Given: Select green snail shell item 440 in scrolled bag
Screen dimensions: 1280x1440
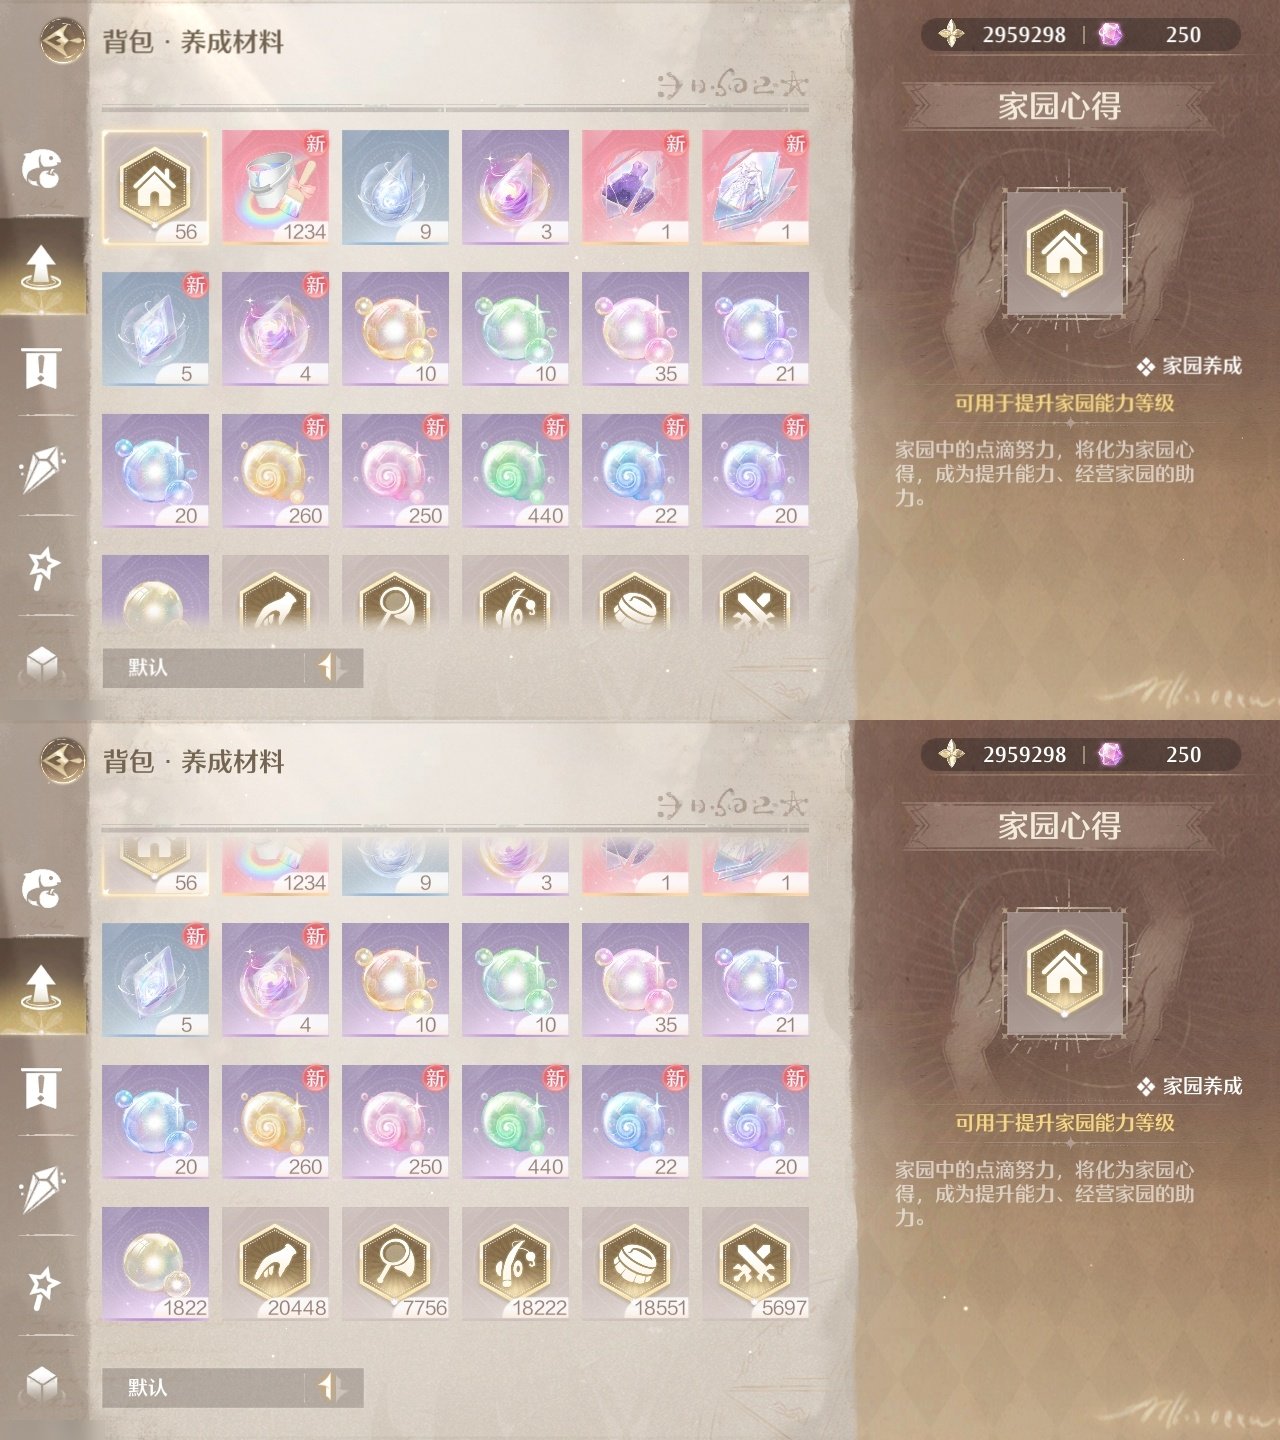Looking at the screenshot, I should [515, 1122].
